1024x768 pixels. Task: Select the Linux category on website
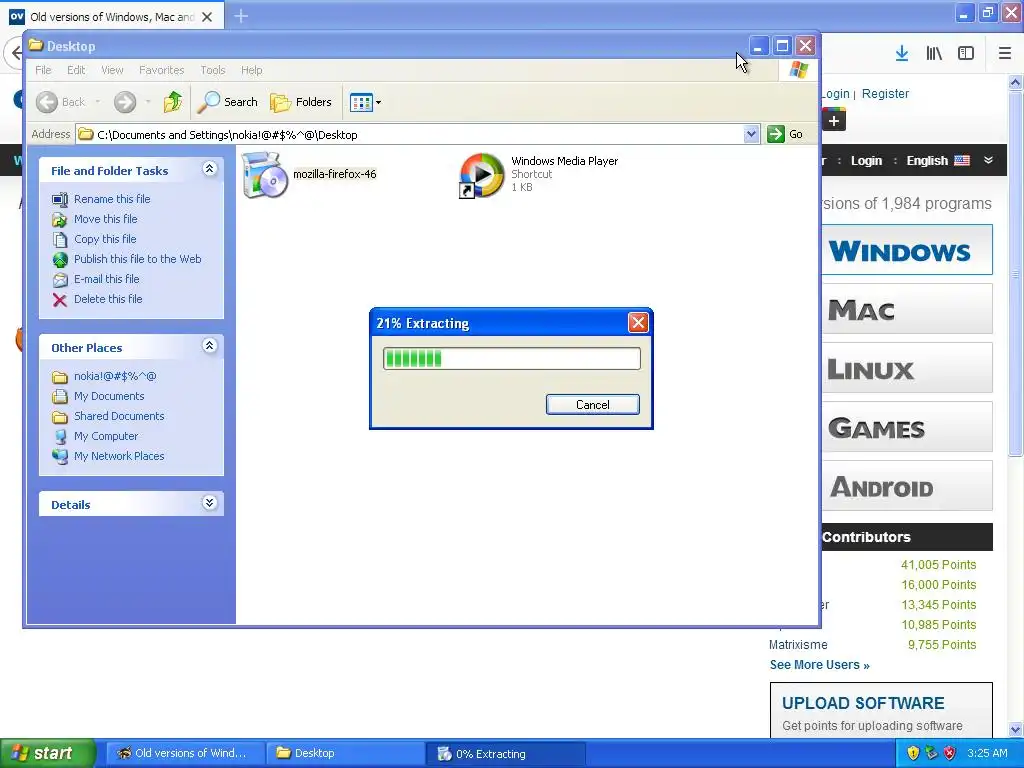point(906,368)
